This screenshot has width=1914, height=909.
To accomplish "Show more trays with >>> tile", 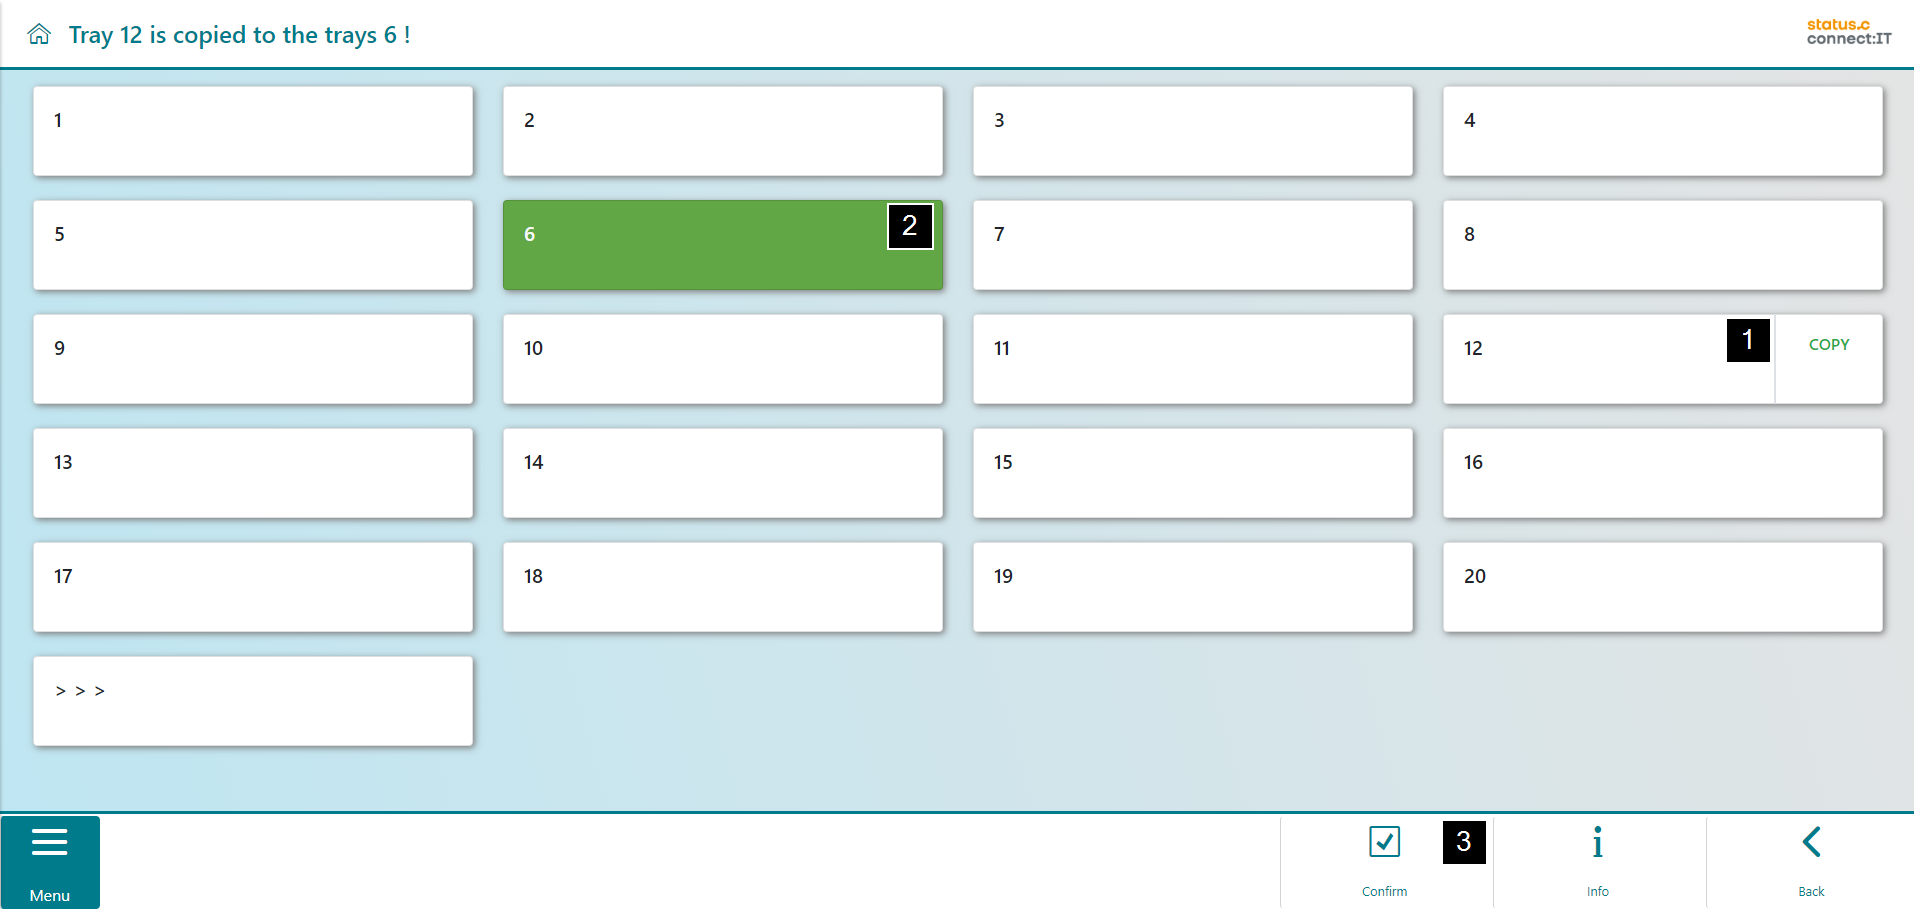I will pos(253,701).
